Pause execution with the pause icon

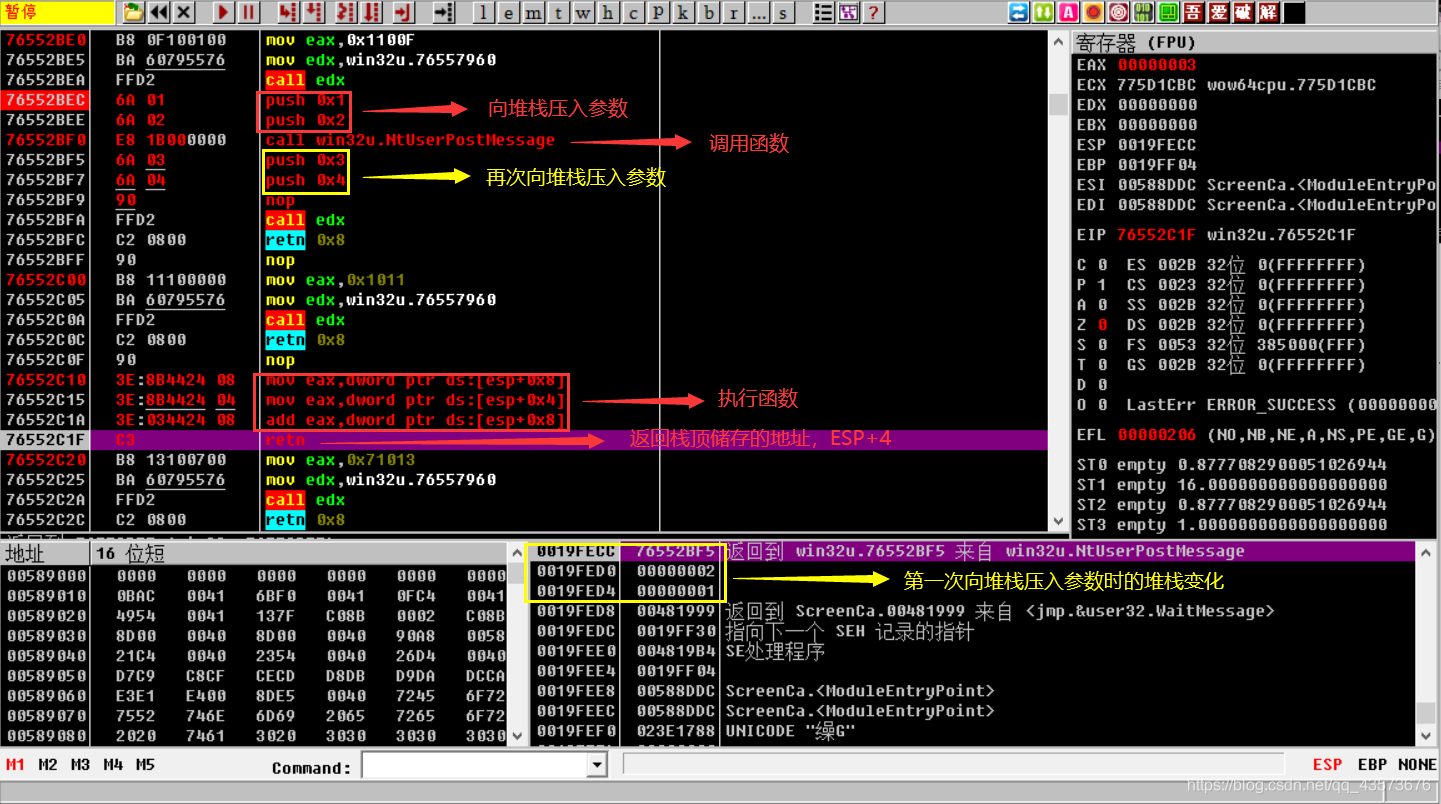249,13
